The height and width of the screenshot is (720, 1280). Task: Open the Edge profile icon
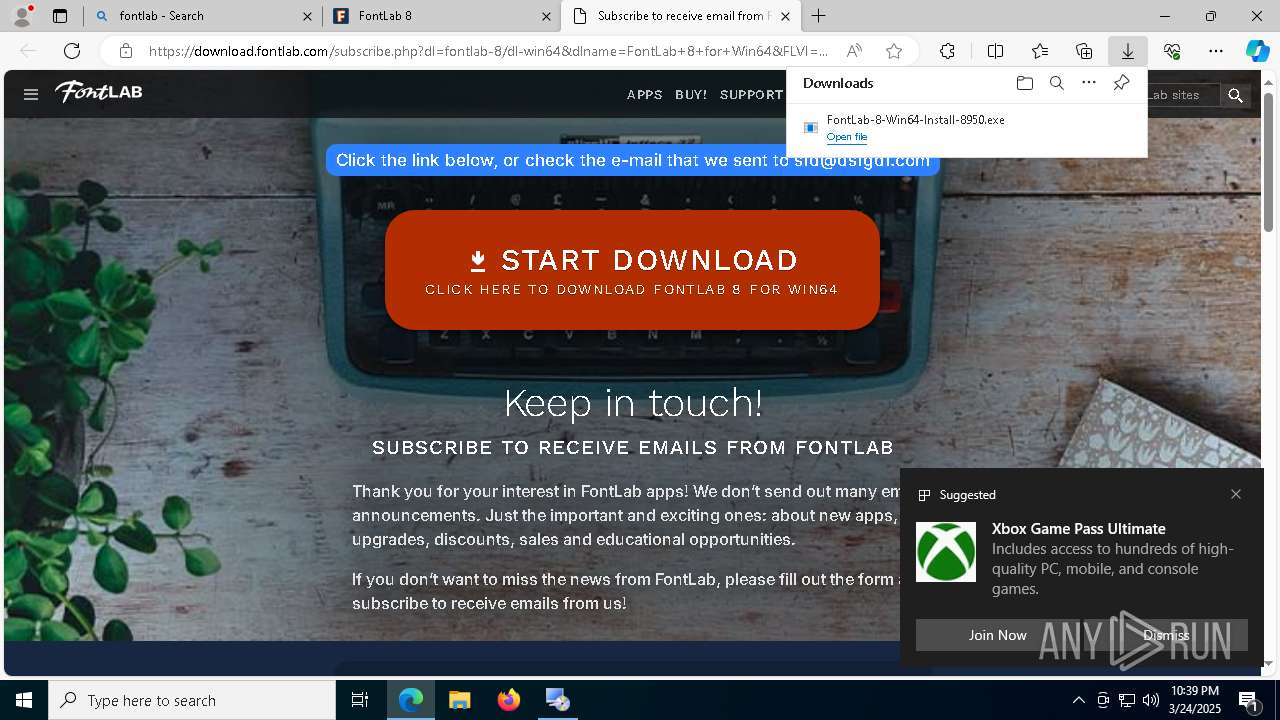click(21, 16)
